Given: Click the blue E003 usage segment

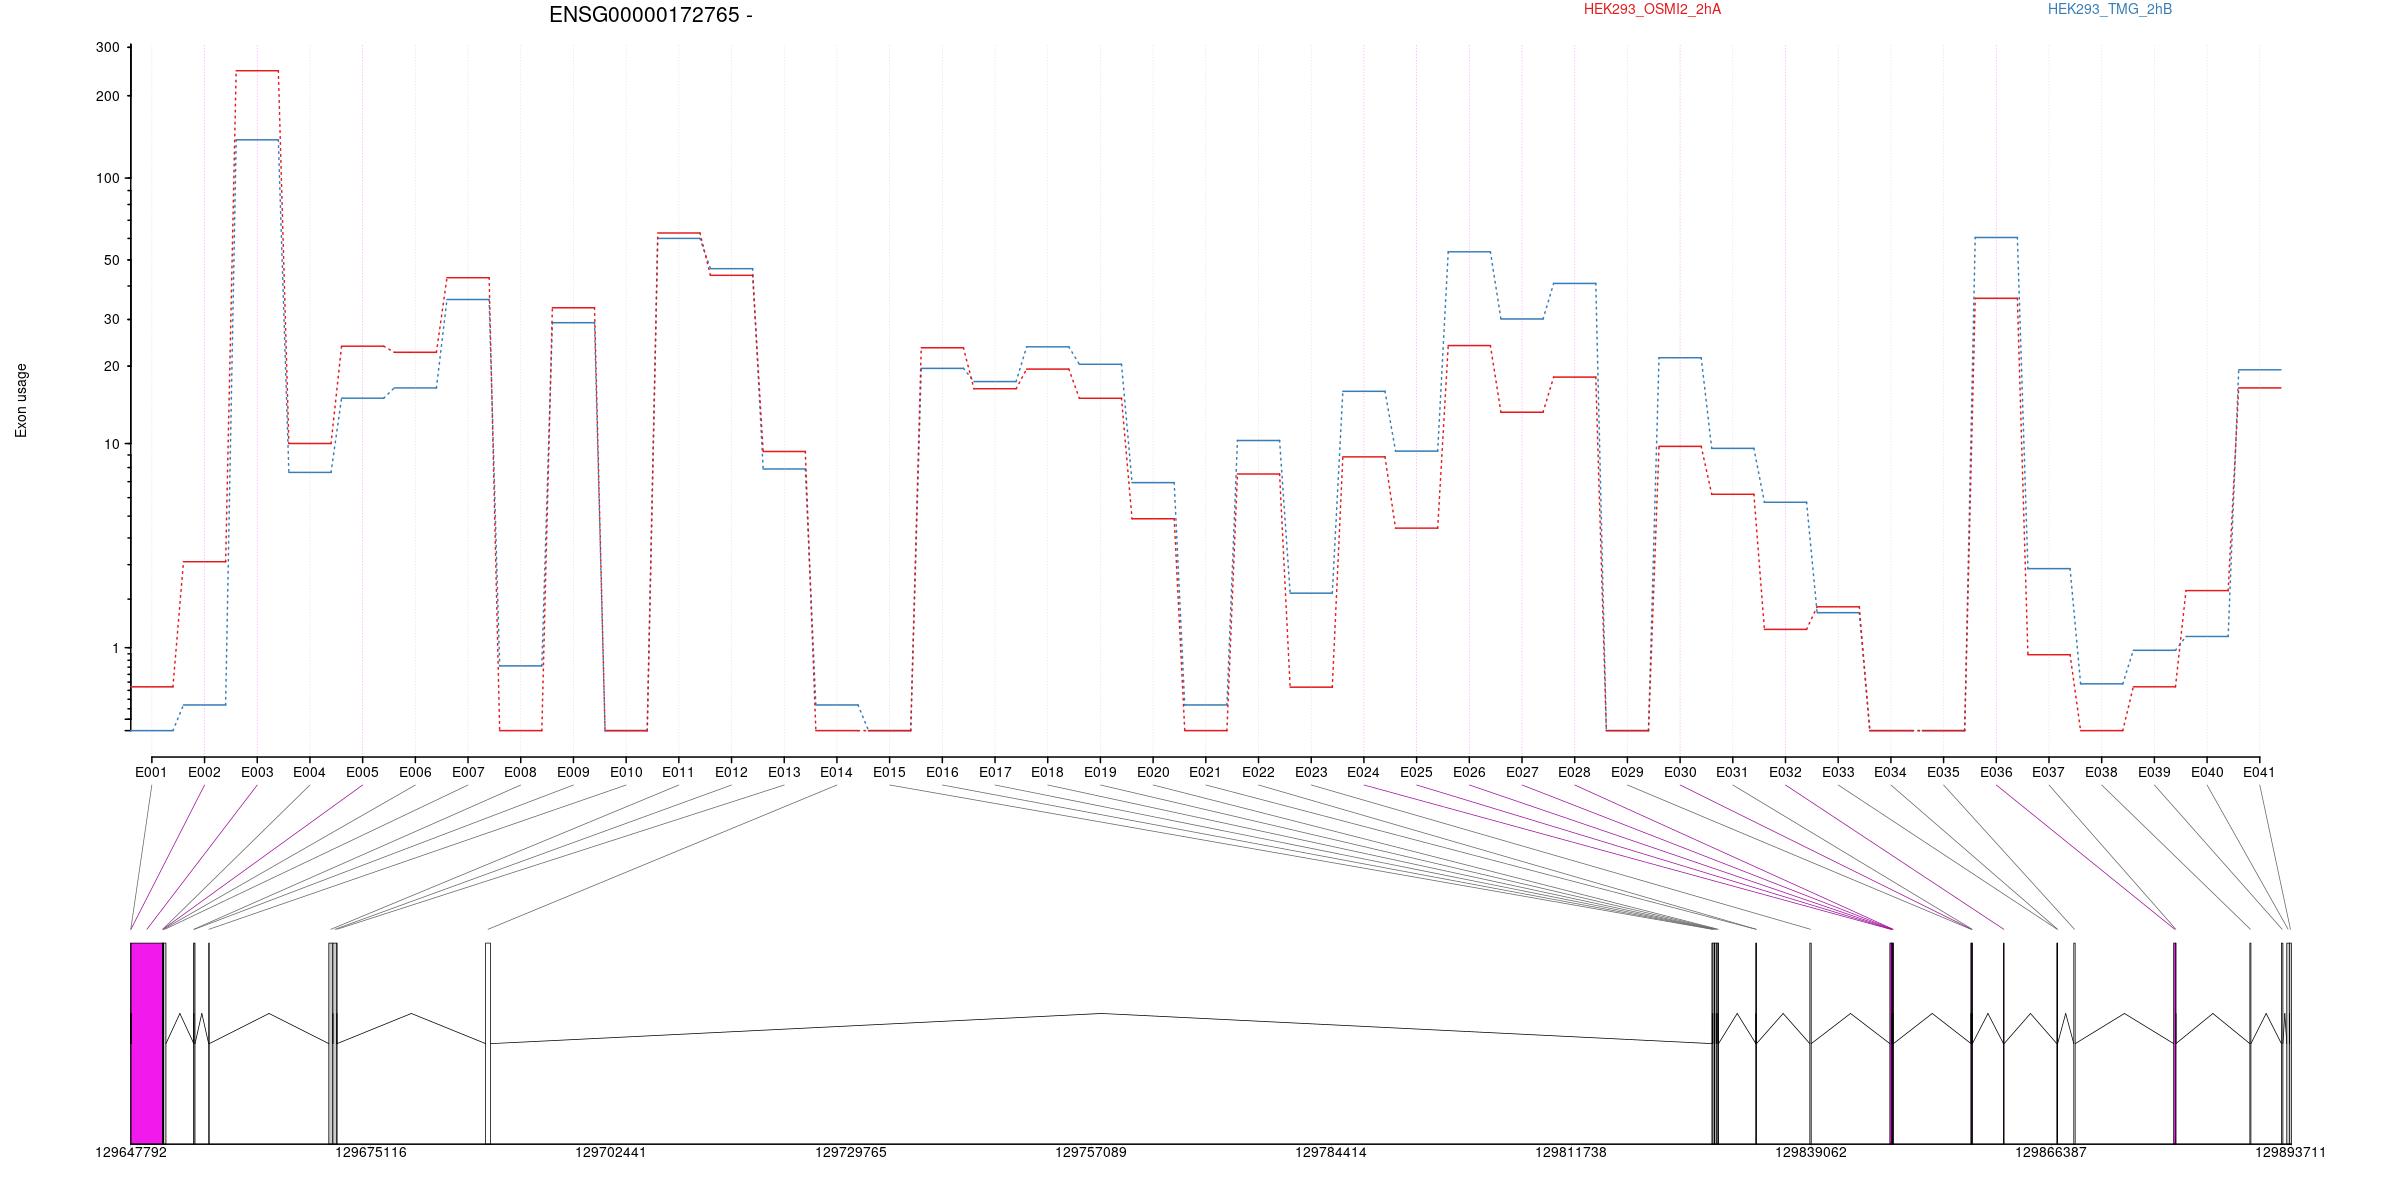Looking at the screenshot, I should 257,140.
